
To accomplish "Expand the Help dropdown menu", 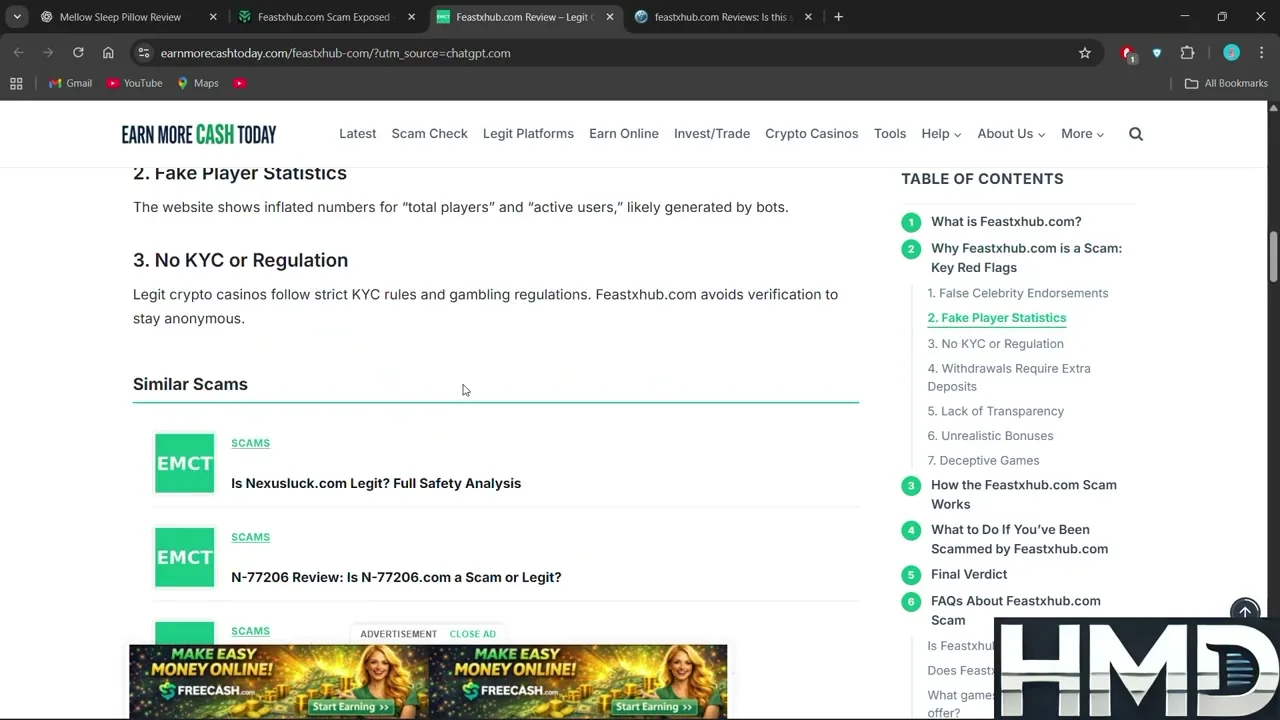I will click(x=941, y=134).
